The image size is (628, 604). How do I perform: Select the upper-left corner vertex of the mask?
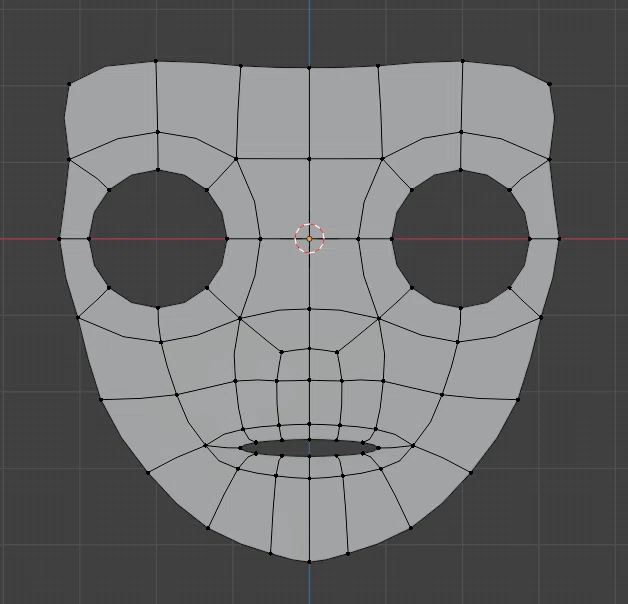[x=69, y=84]
